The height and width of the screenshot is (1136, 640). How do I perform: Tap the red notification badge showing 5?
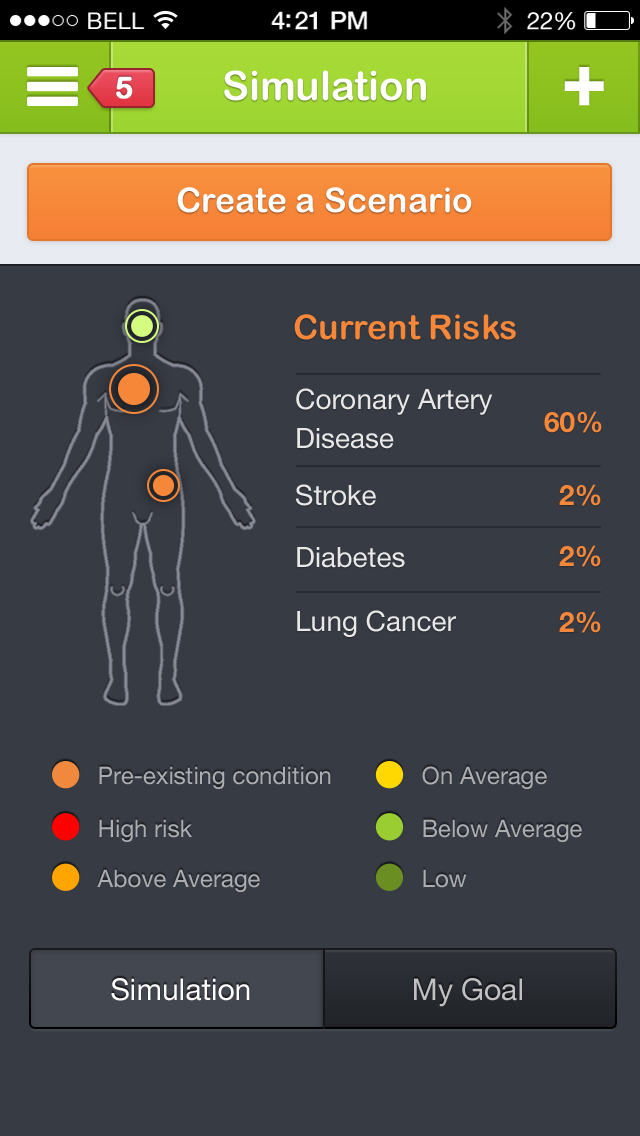pyautogui.click(x=123, y=88)
